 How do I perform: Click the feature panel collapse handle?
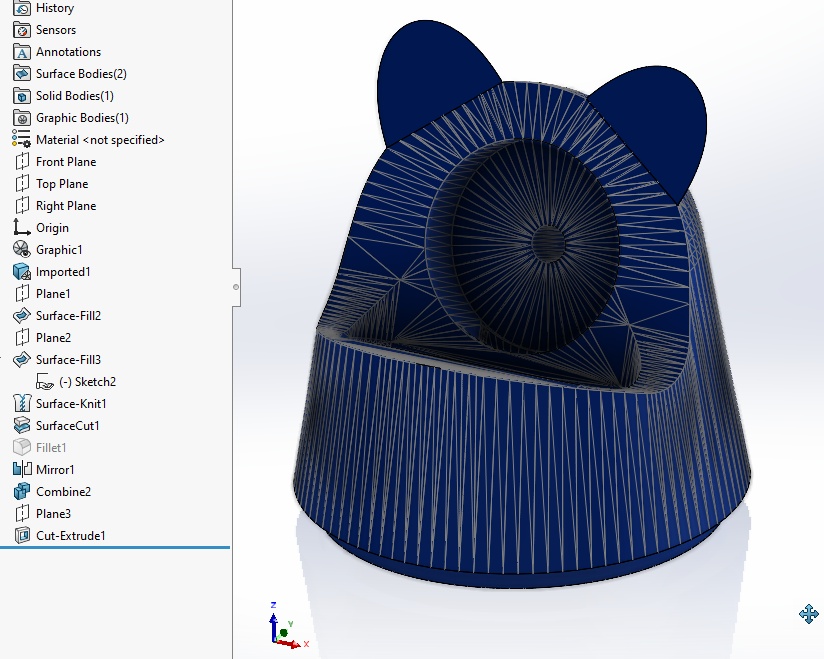pos(236,287)
